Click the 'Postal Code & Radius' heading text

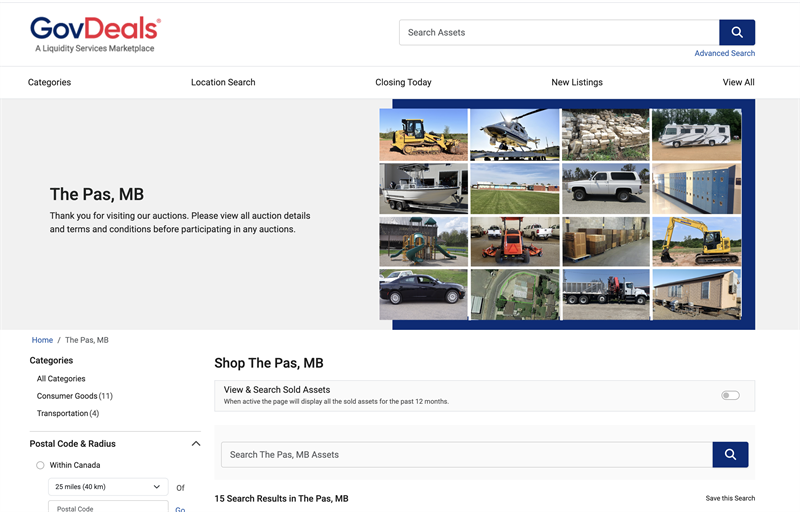(x=72, y=444)
